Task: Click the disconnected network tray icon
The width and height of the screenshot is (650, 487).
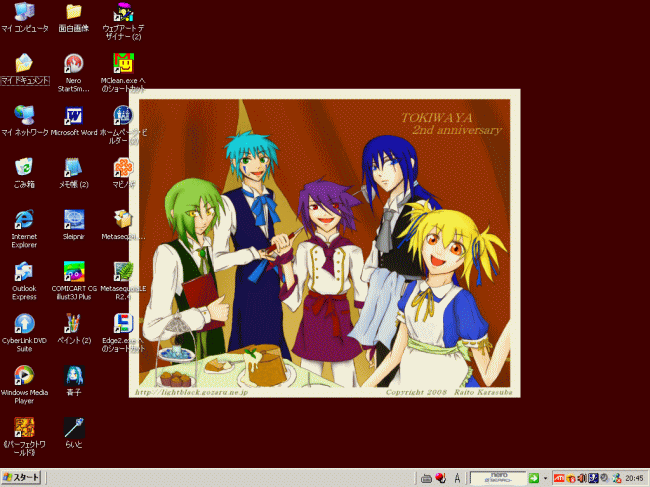Action: coord(616,478)
